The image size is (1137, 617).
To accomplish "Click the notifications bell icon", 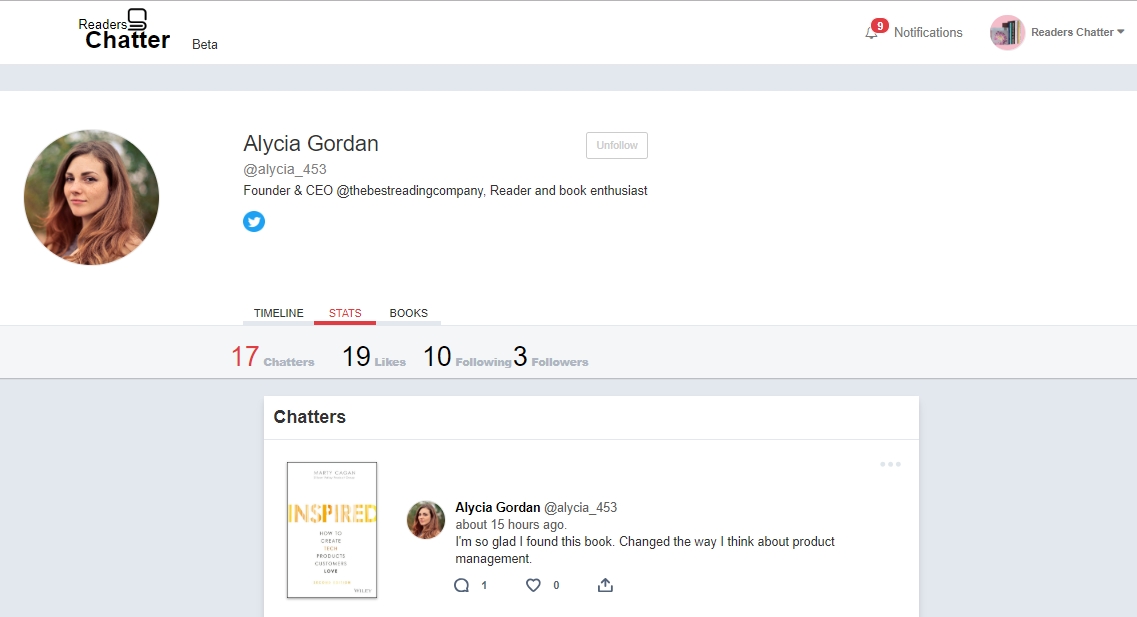I will [x=871, y=33].
